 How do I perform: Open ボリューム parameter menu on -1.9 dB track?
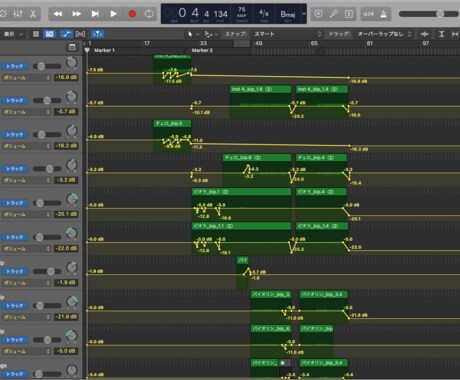tap(27, 283)
